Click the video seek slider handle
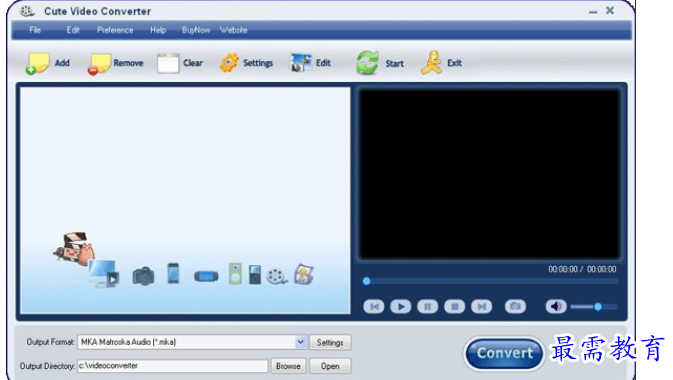Image resolution: width=673 pixels, height=380 pixels. click(367, 281)
